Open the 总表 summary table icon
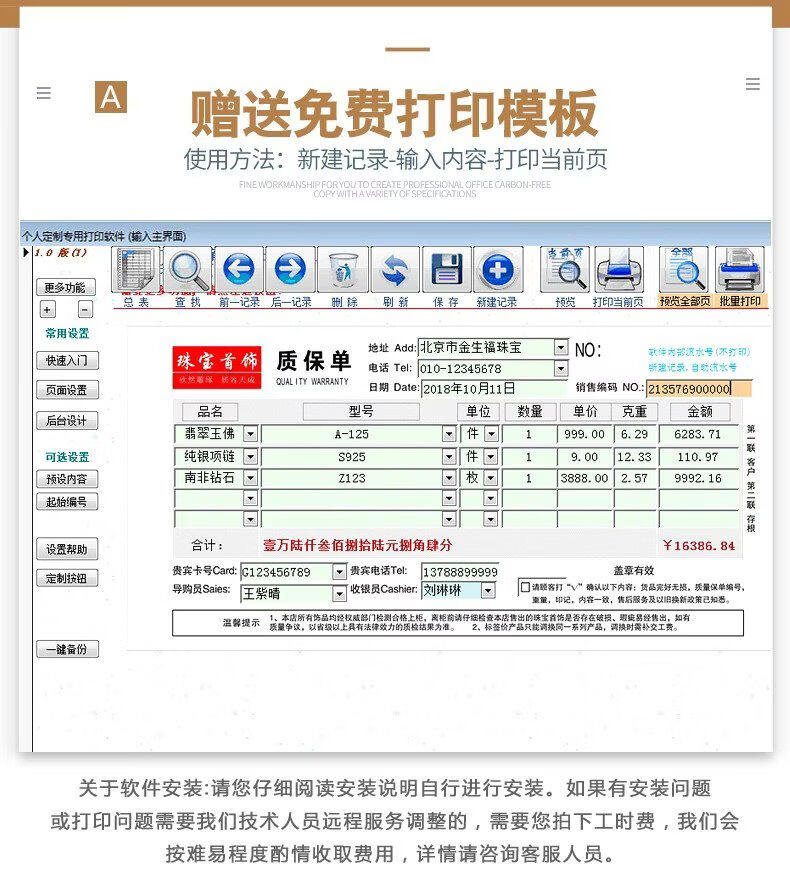Viewport: 790px width, 880px height. [x=136, y=270]
